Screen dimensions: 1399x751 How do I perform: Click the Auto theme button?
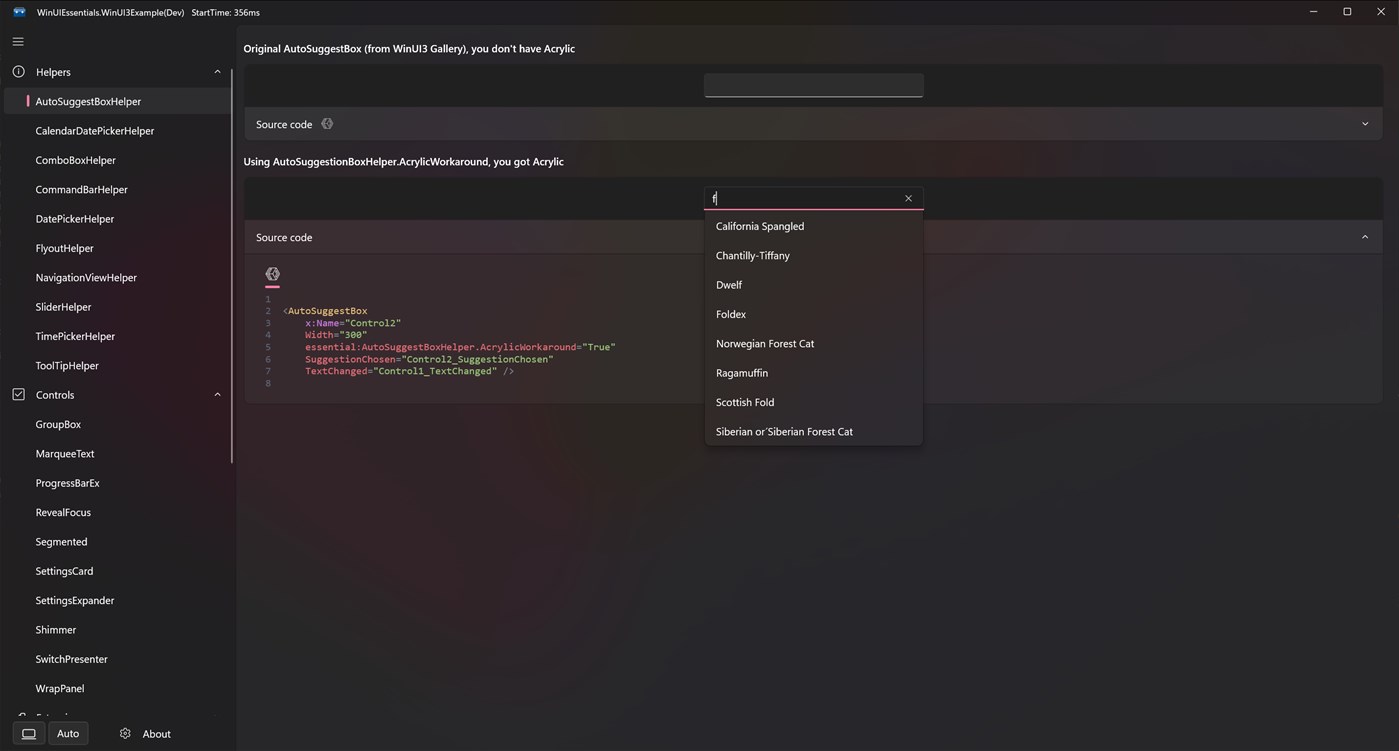(68, 734)
